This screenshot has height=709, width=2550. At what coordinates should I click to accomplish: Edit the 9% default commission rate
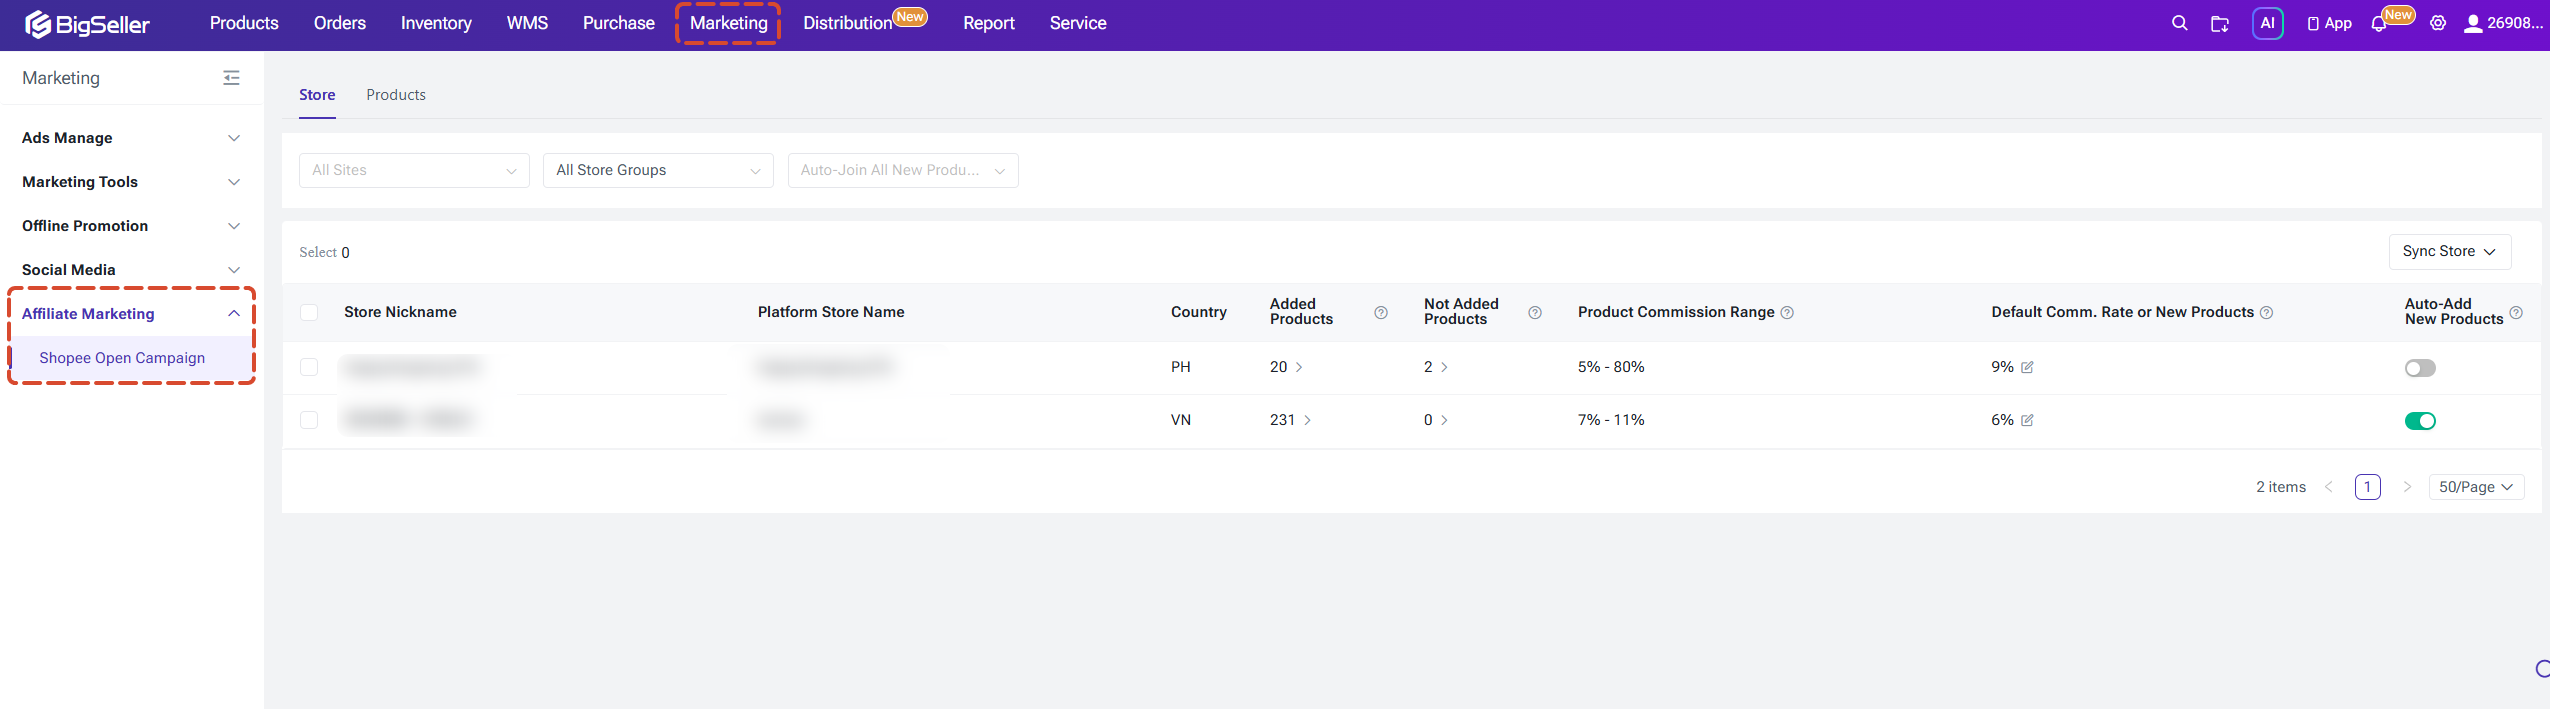coord(2027,368)
